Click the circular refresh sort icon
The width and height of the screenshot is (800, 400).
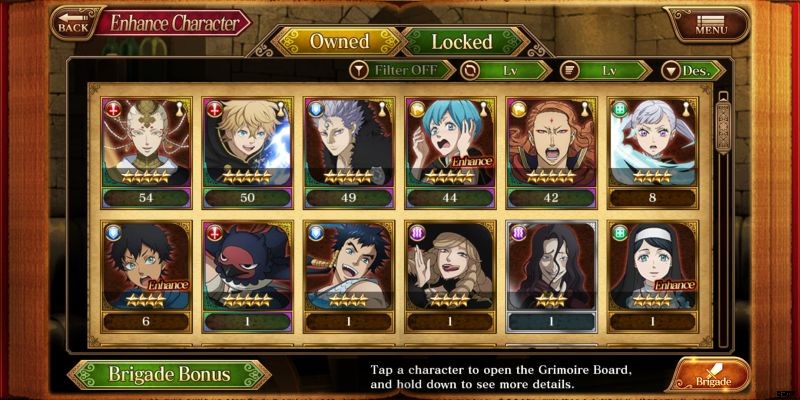click(469, 70)
